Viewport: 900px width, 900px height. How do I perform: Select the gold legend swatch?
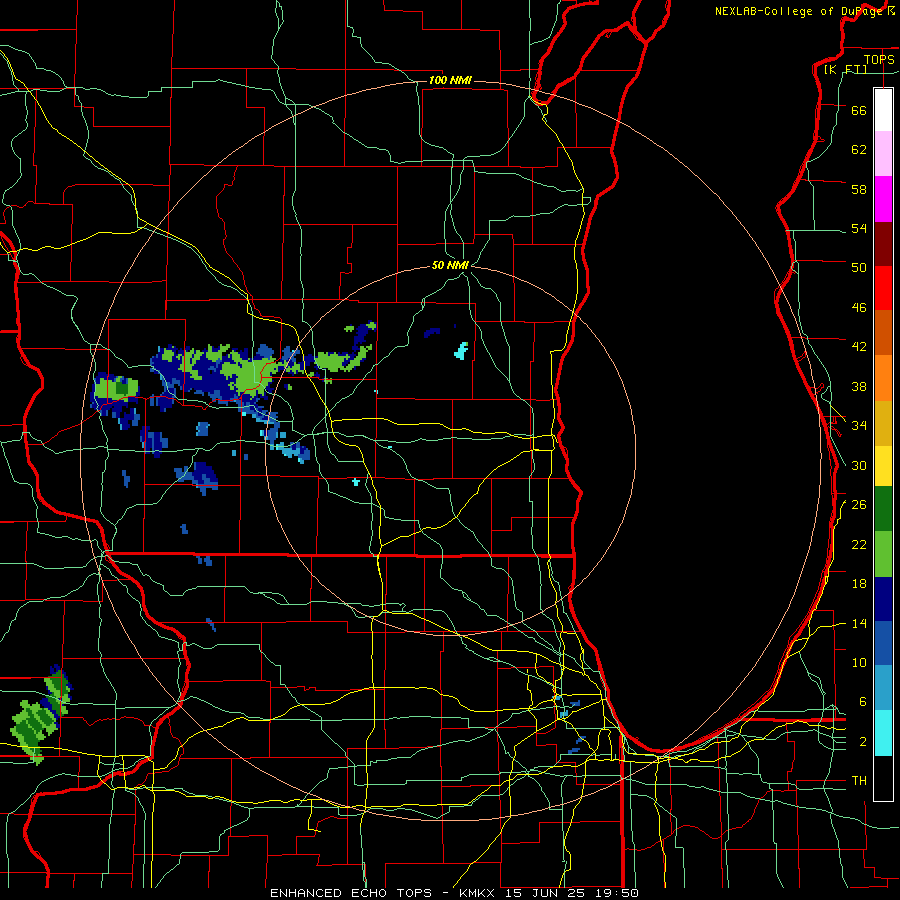tap(883, 424)
